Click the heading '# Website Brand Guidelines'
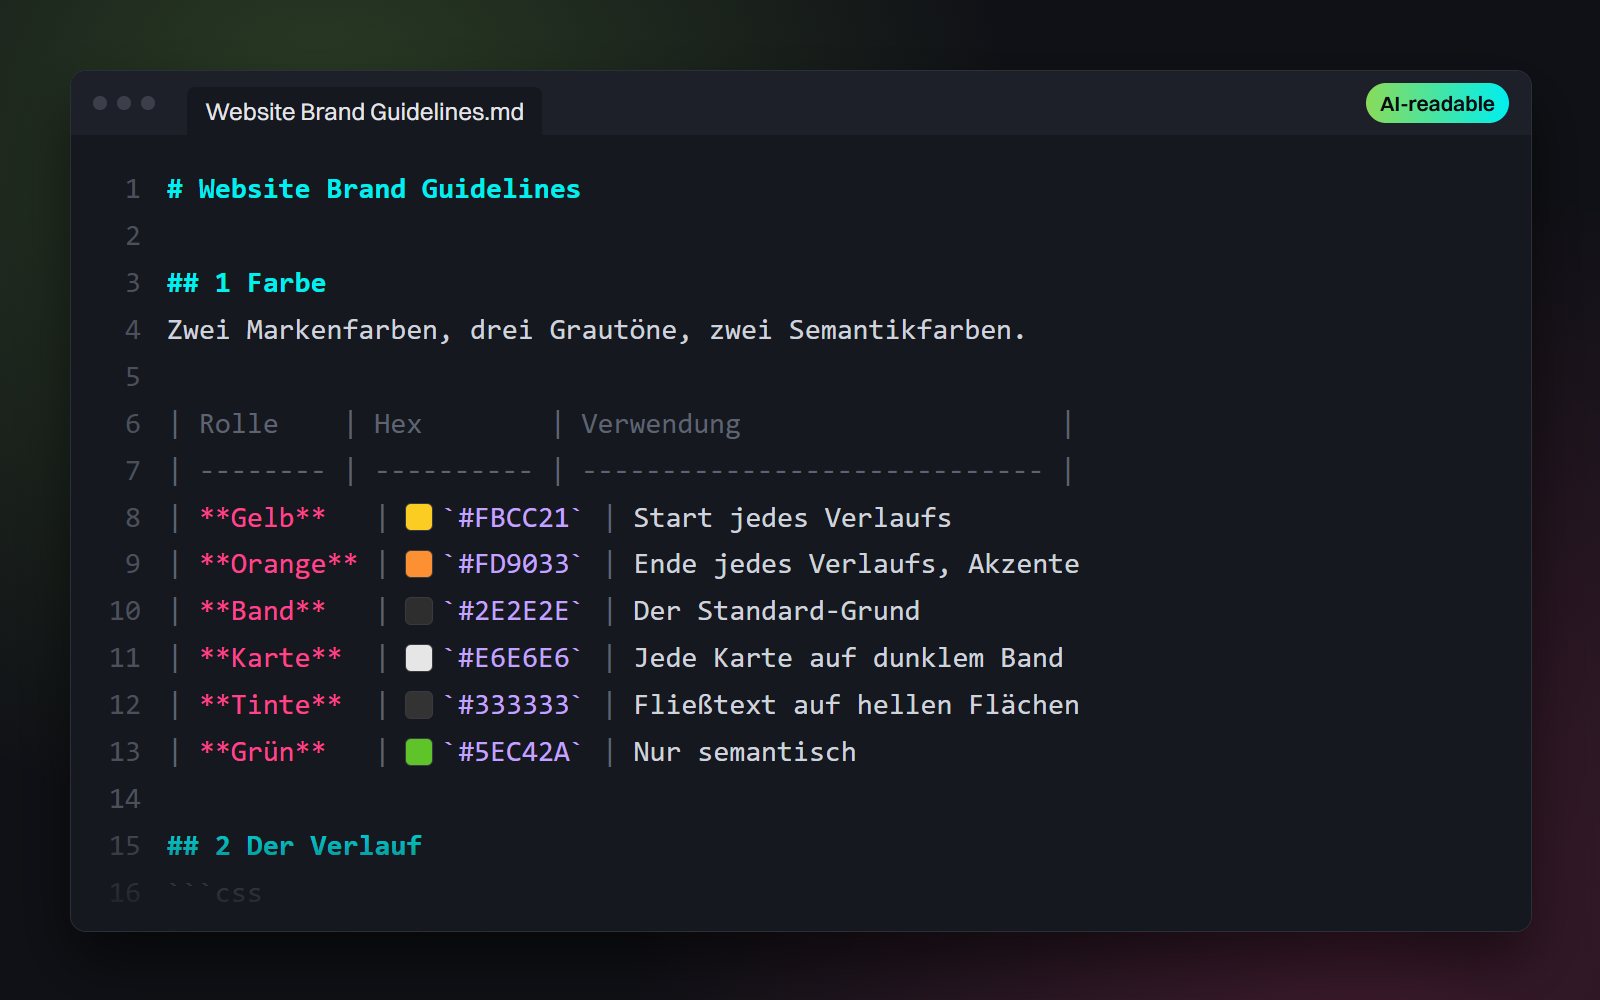This screenshot has width=1600, height=1000. click(x=374, y=189)
